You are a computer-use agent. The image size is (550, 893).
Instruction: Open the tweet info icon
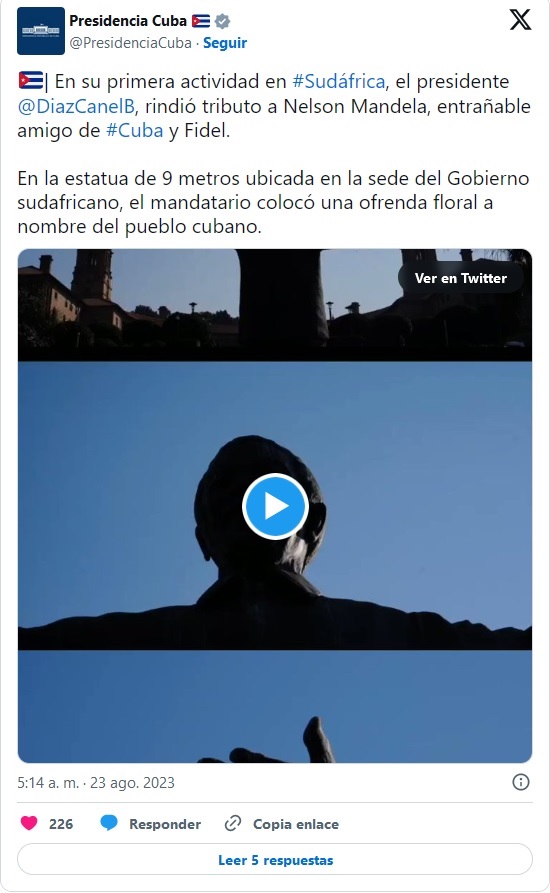pyautogui.click(x=520, y=782)
